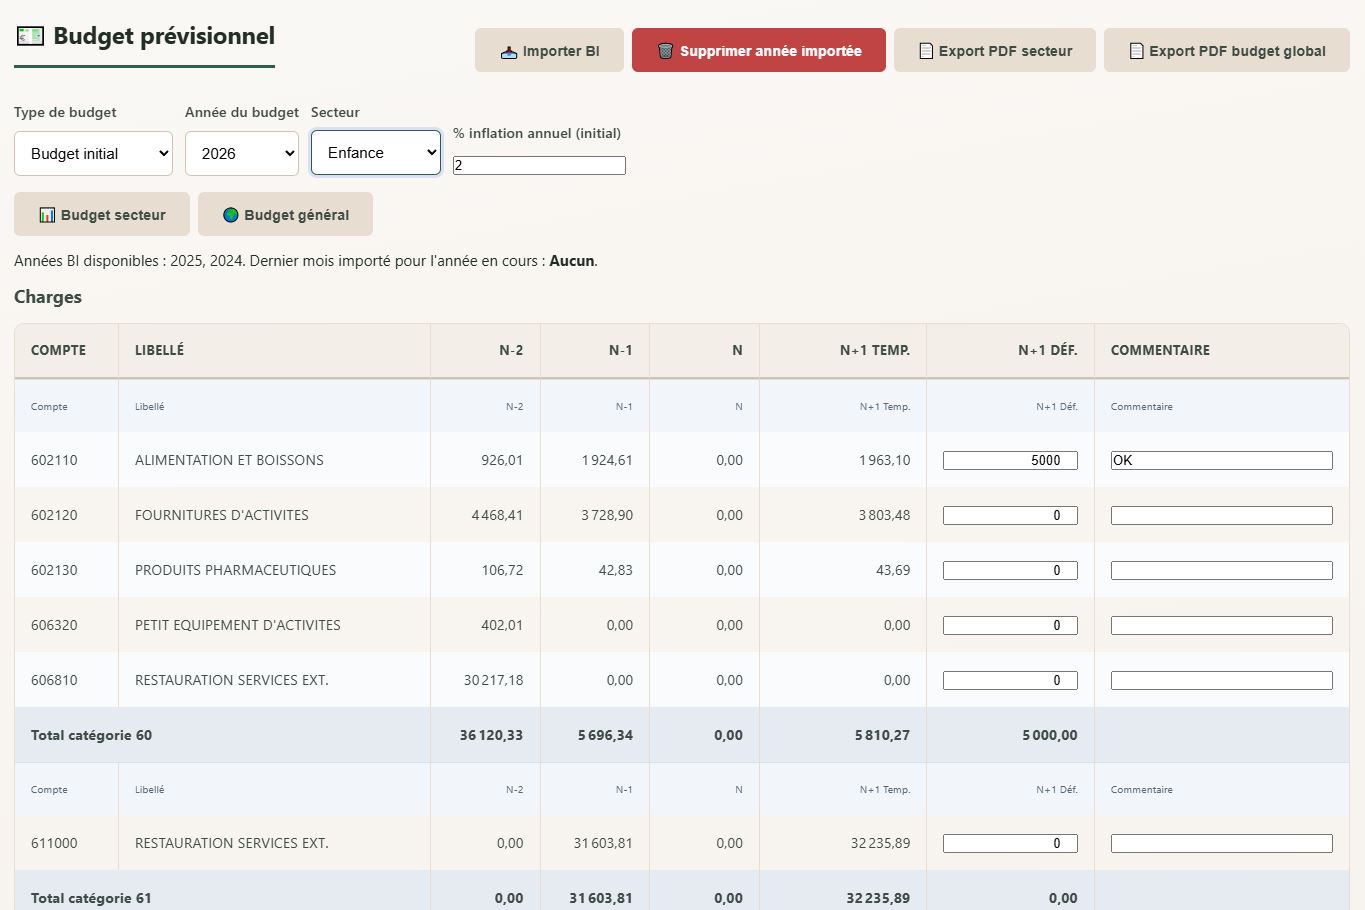Click the Budget prévisionnel title icon
The height and width of the screenshot is (910, 1365).
click(31, 37)
